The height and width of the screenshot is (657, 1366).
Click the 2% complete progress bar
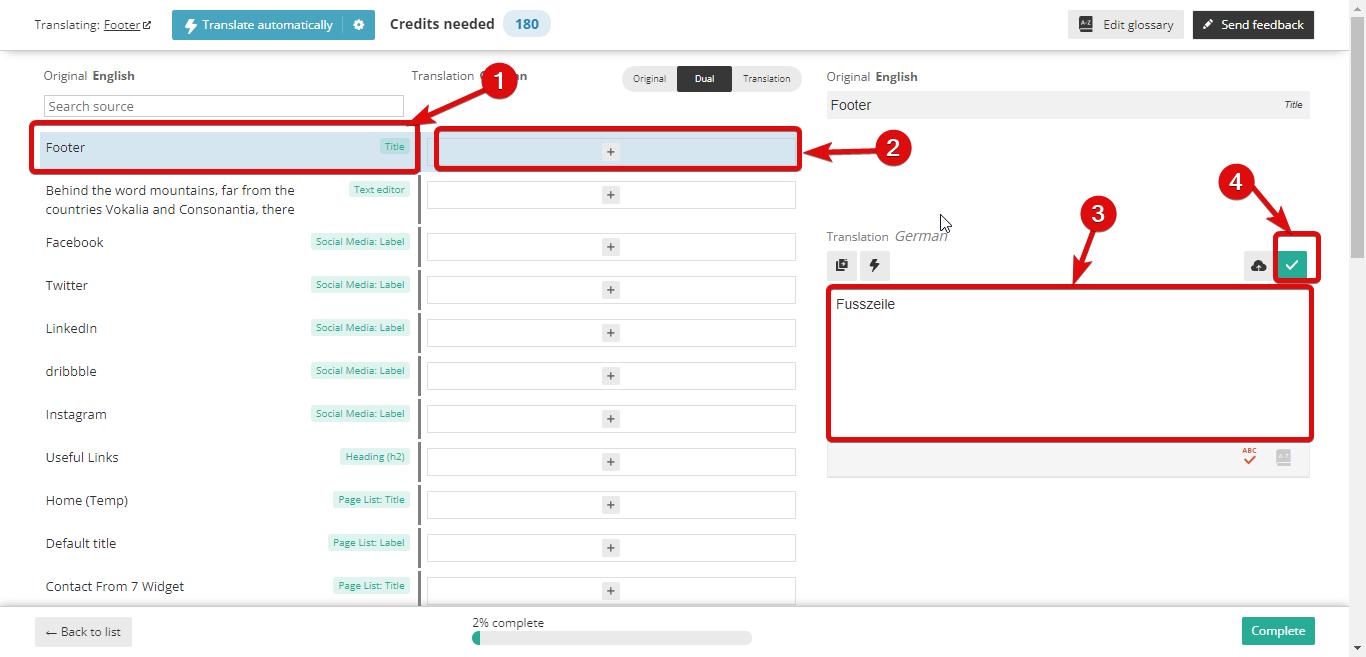coord(610,637)
